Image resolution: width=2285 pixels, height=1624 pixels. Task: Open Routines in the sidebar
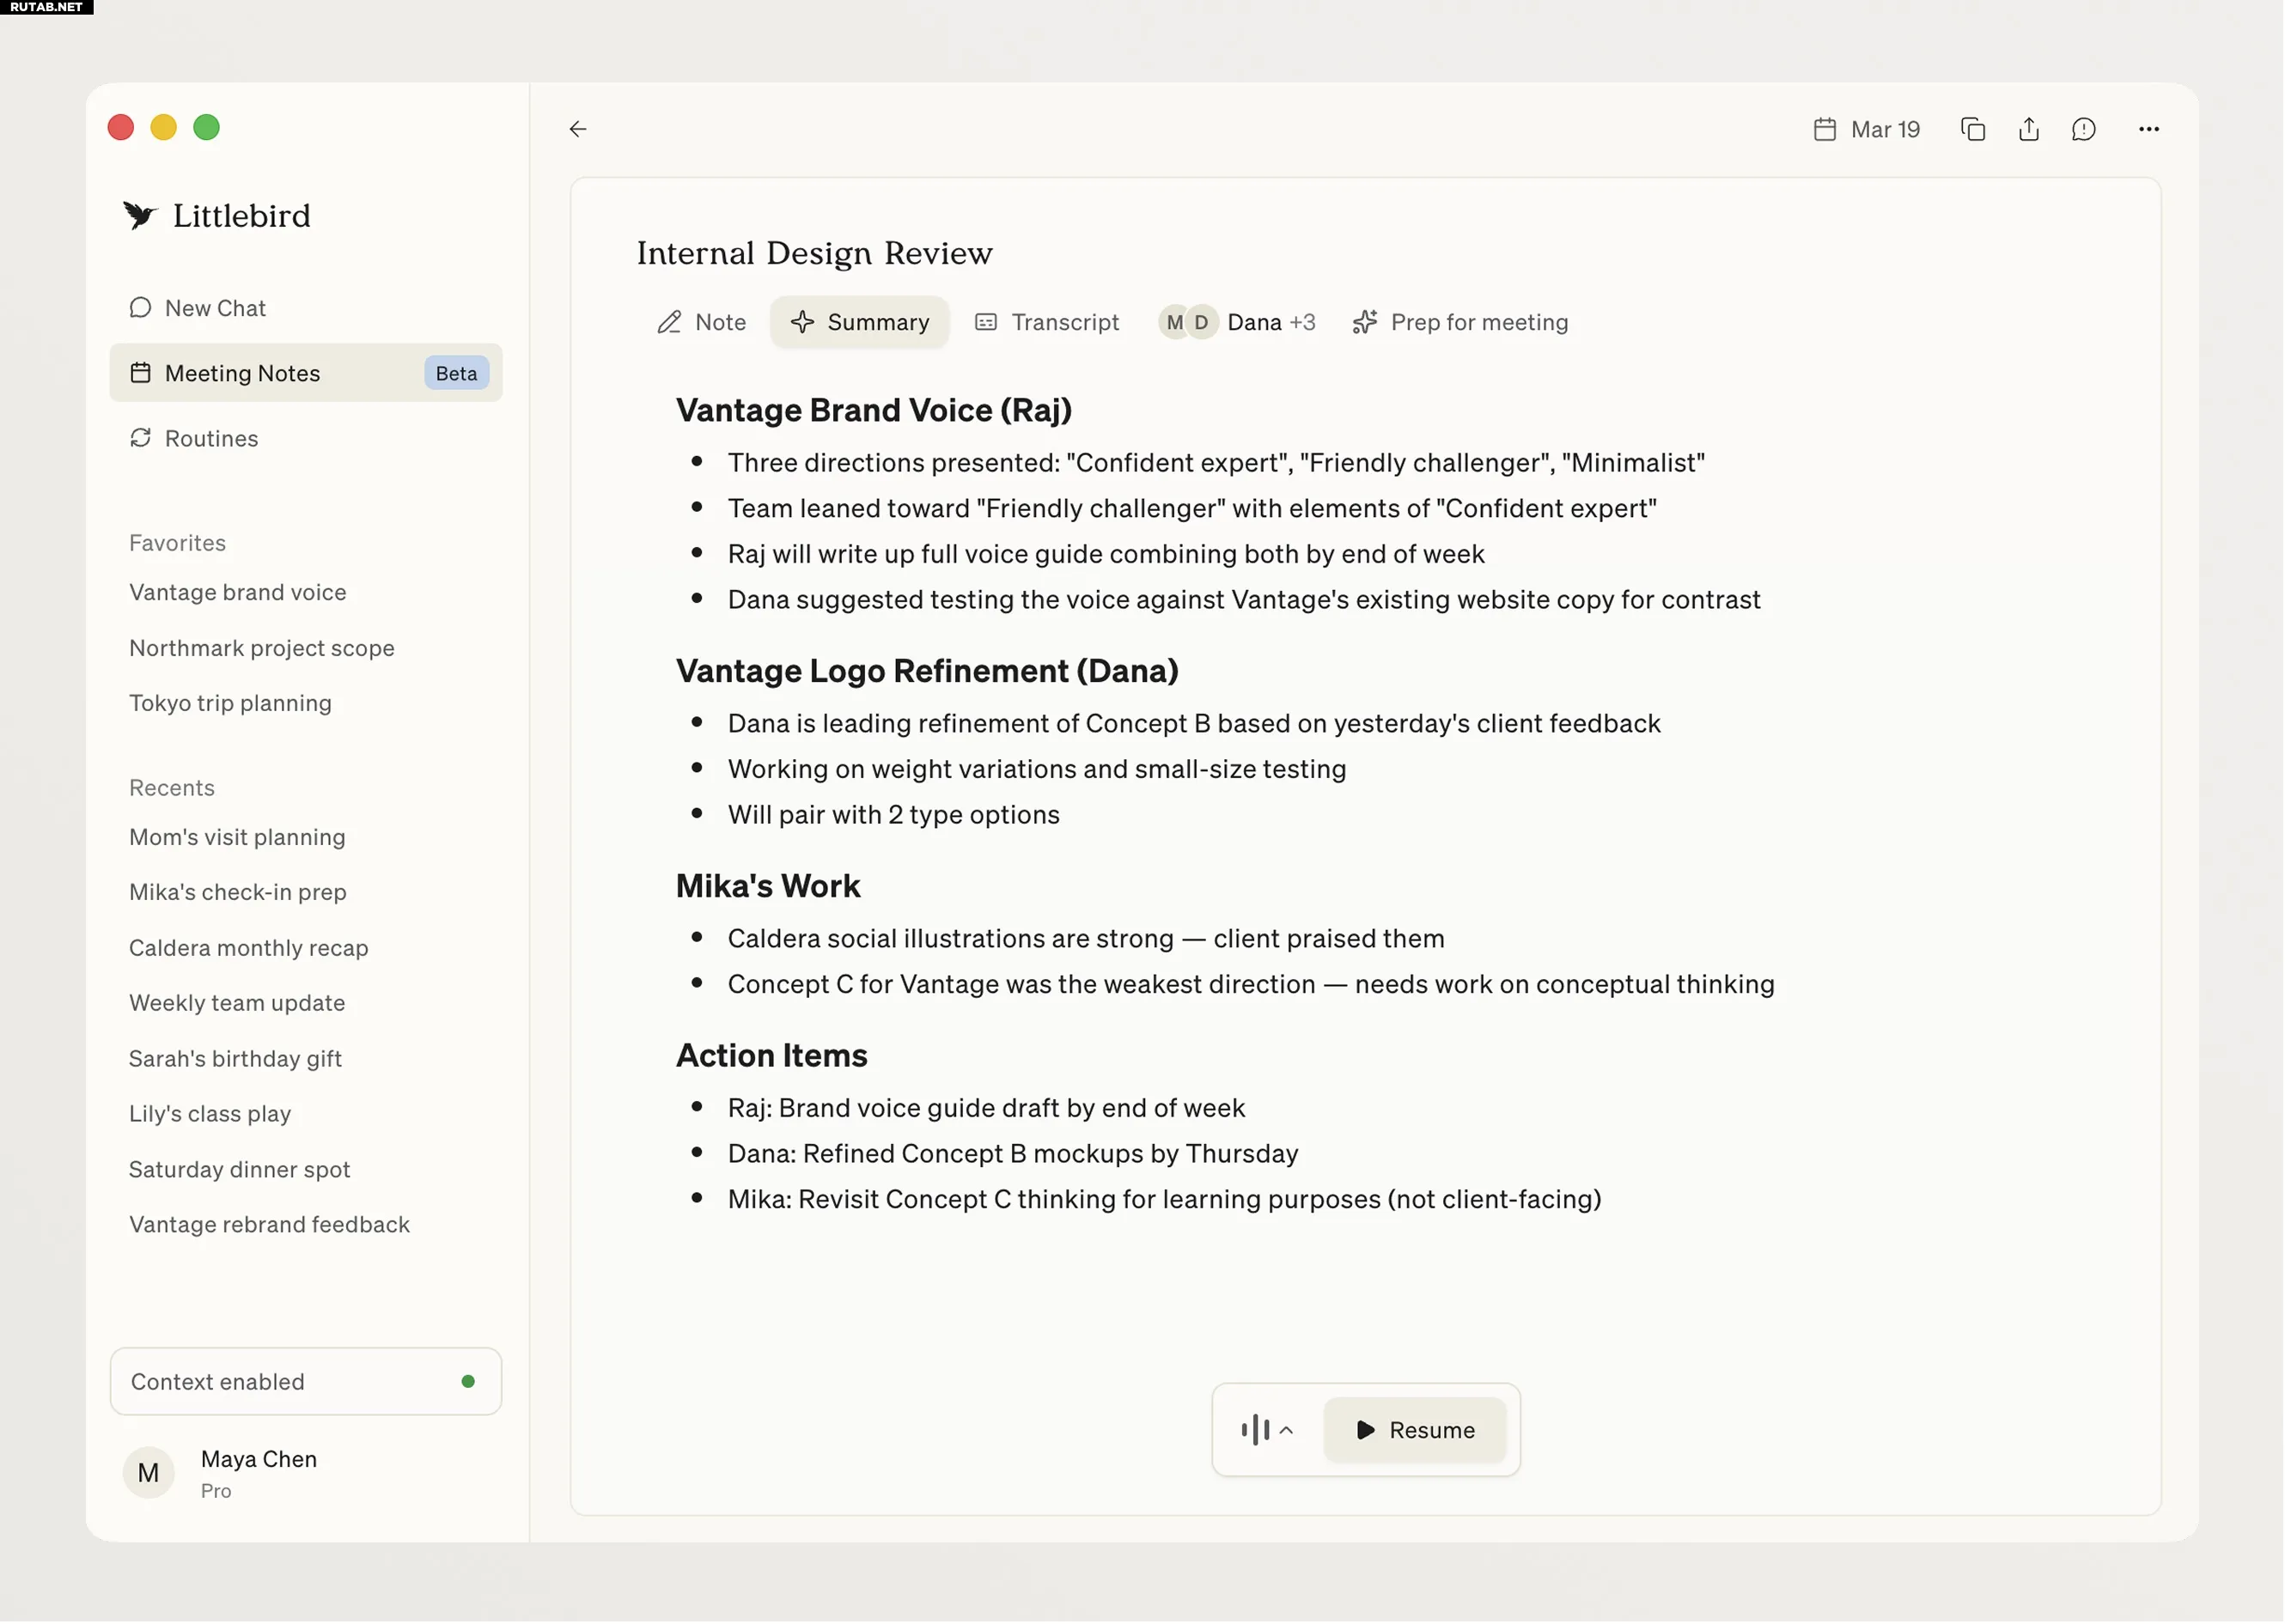click(211, 438)
